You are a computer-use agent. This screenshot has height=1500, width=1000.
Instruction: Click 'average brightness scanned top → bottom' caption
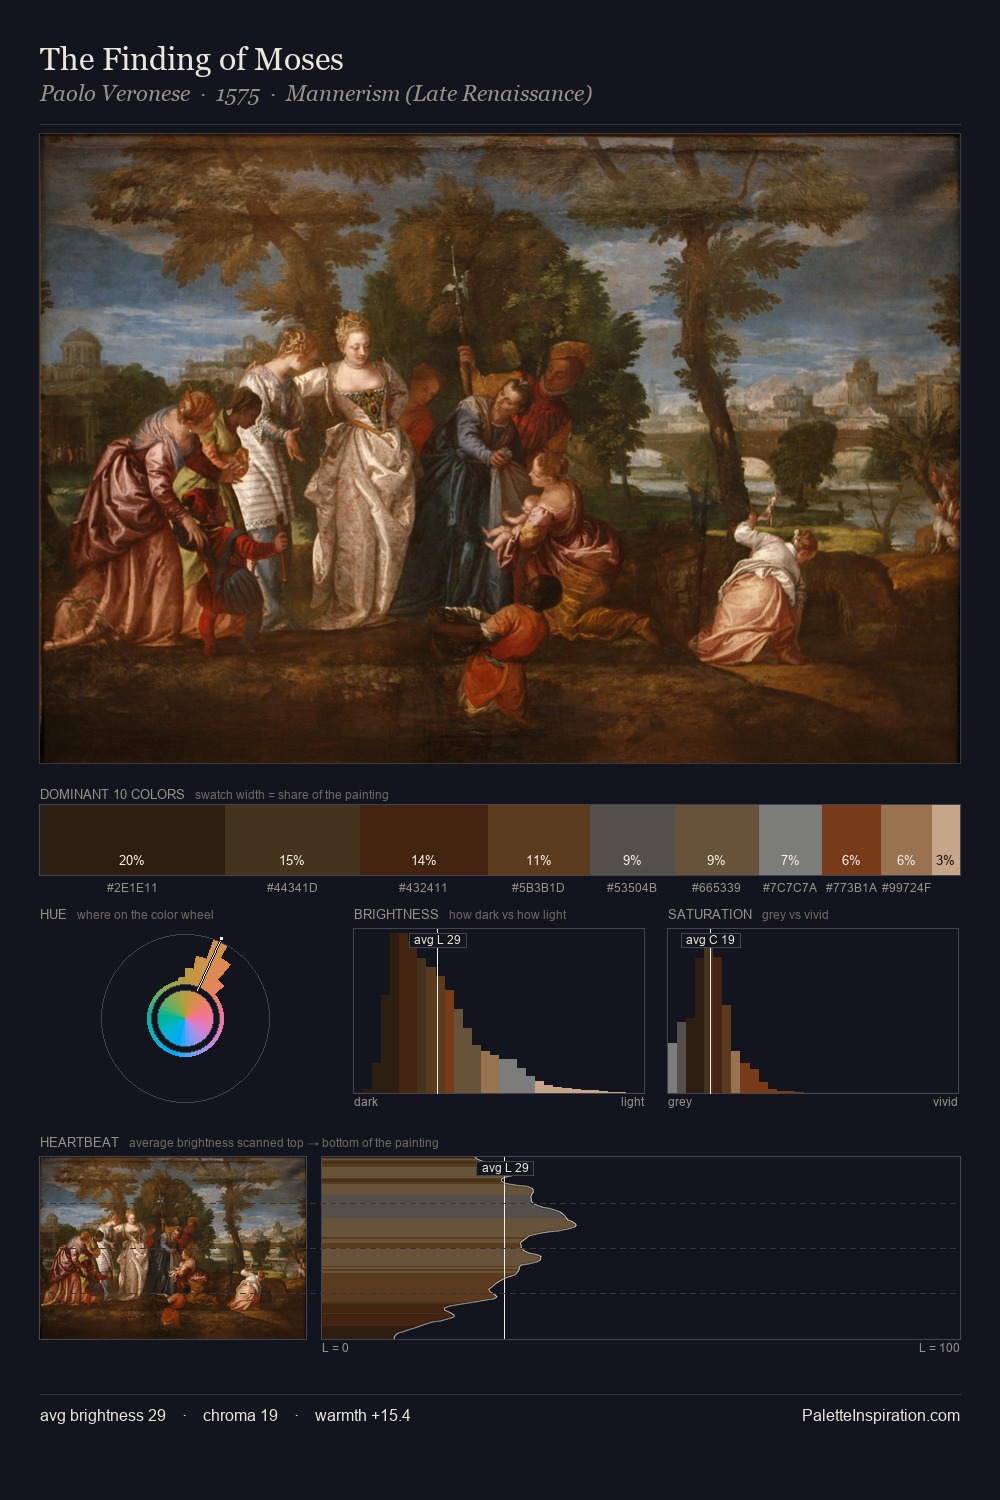pos(284,1143)
